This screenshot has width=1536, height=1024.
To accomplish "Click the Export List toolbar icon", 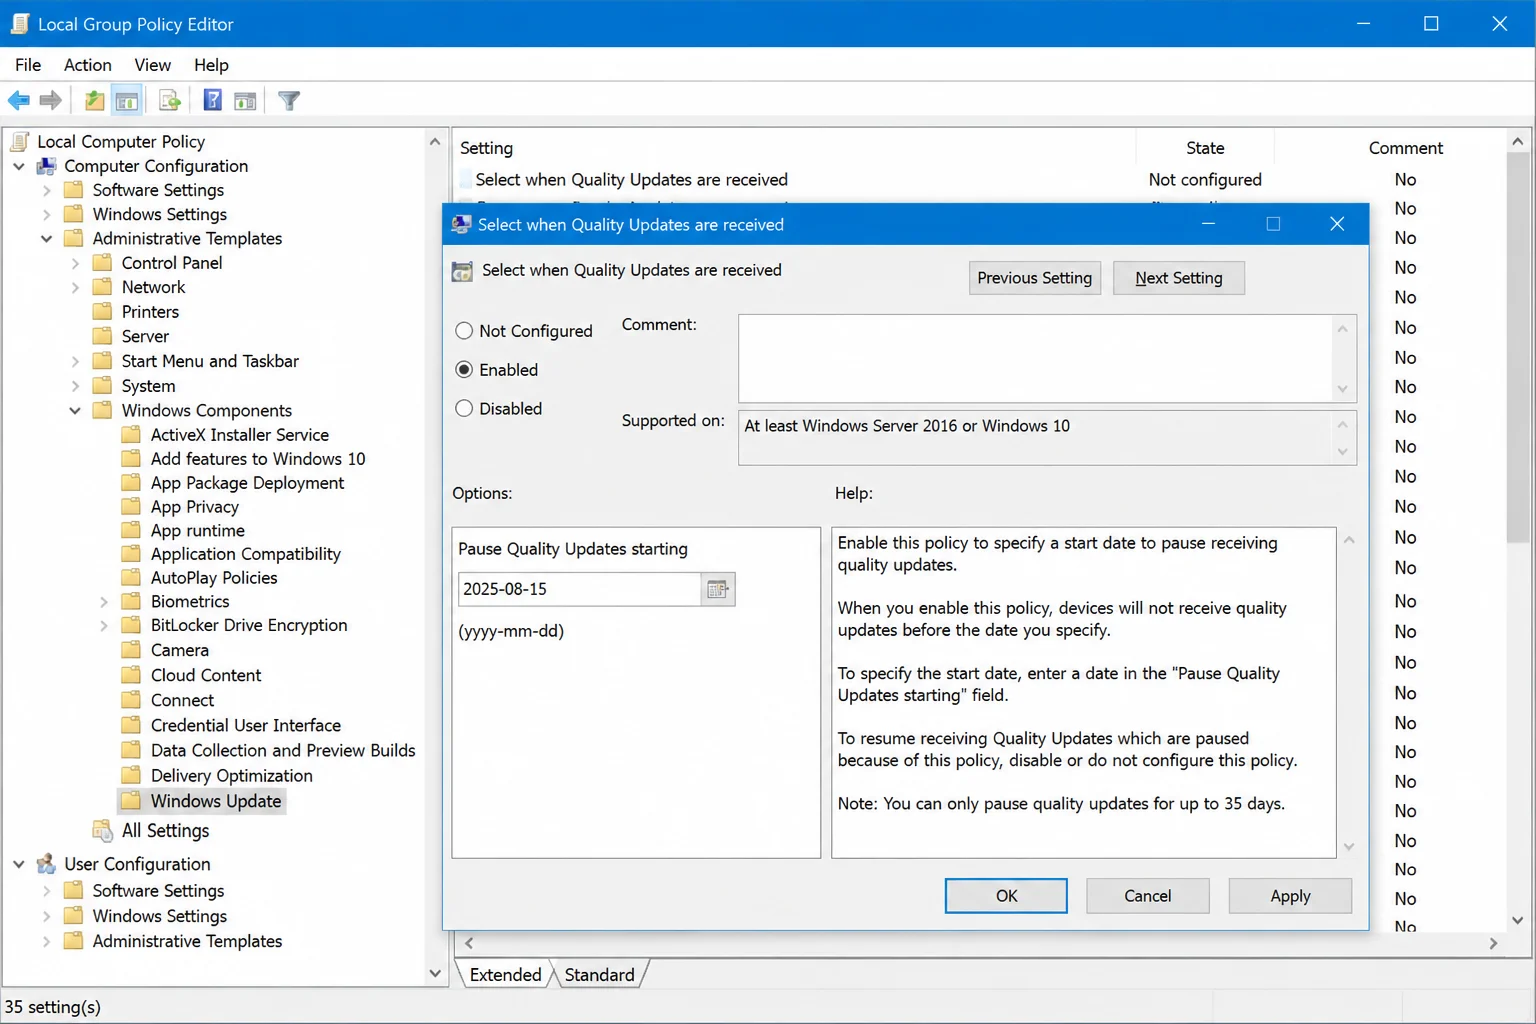I will point(170,100).
